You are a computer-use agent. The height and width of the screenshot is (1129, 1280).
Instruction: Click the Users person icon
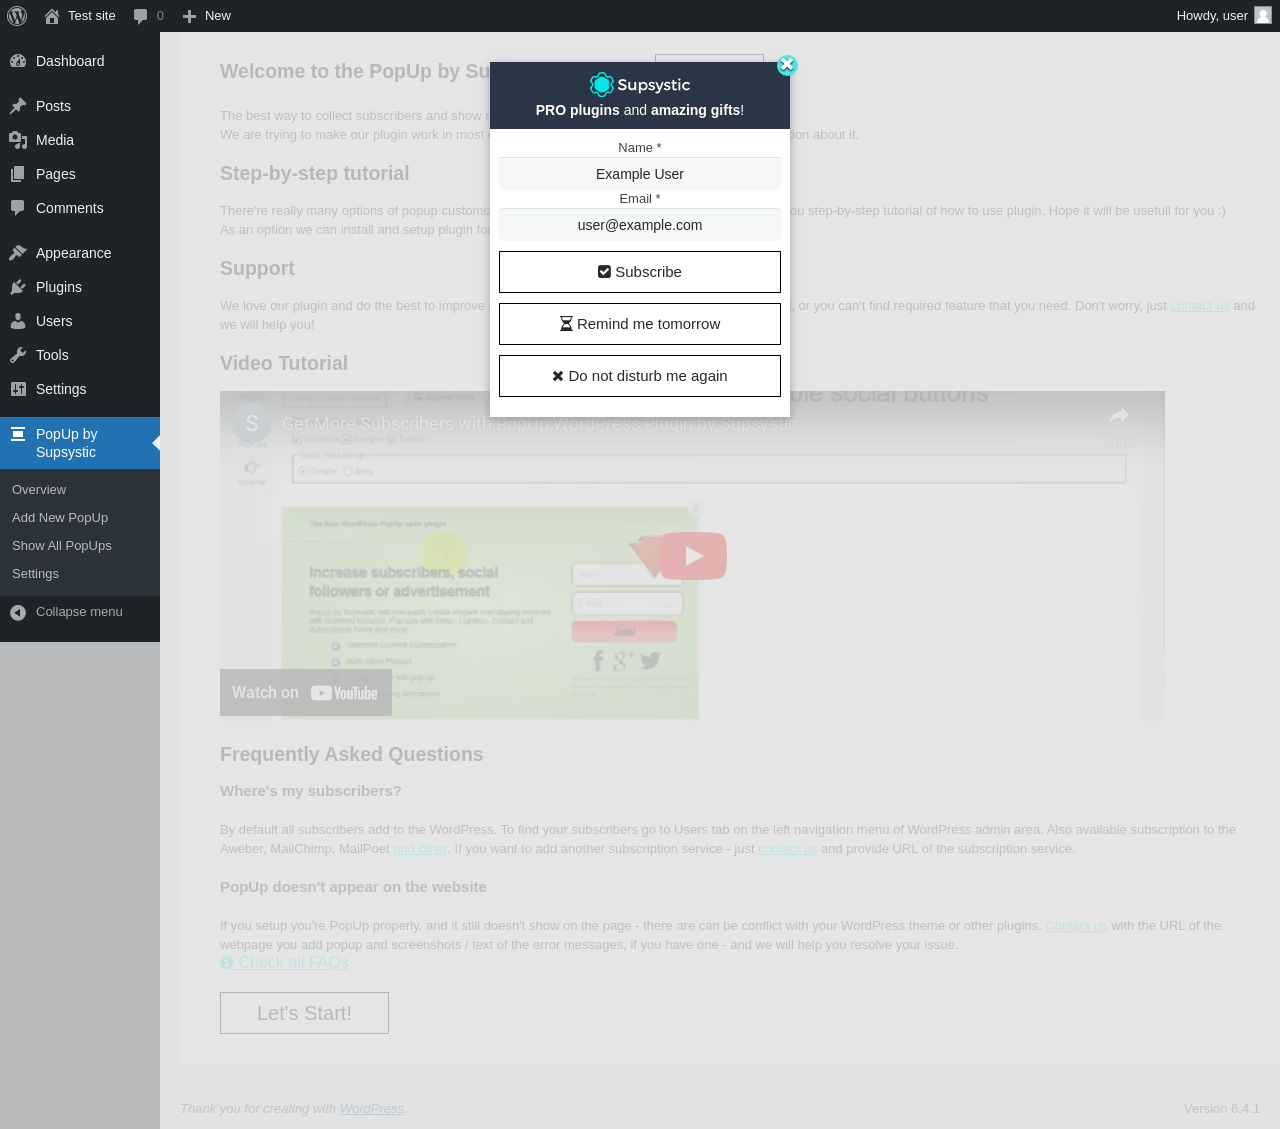coord(18,321)
